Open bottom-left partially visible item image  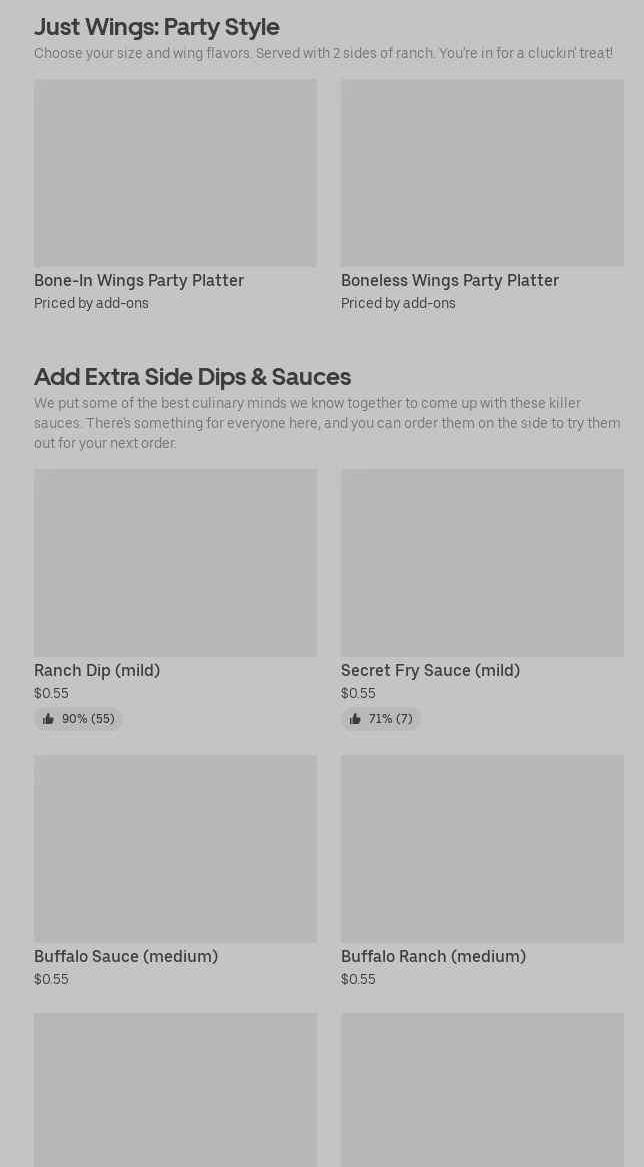(x=176, y=1090)
